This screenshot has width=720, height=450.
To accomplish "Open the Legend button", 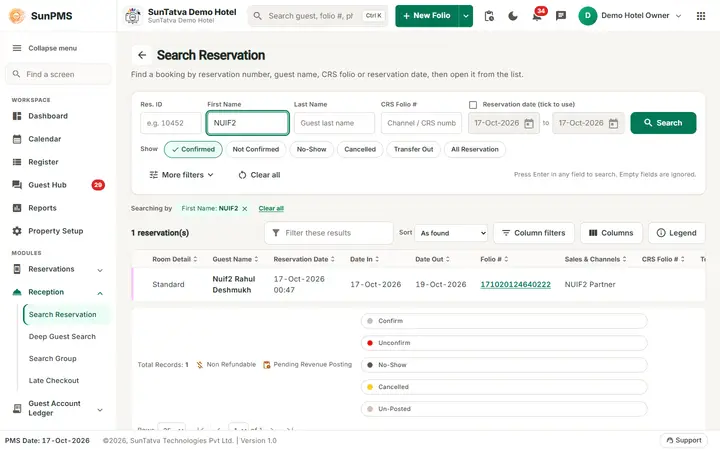I will coord(676,233).
